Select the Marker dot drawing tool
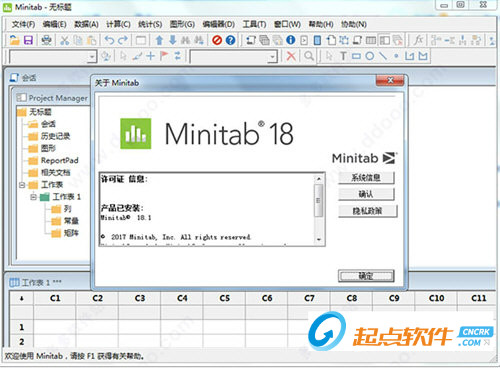 tap(396, 56)
